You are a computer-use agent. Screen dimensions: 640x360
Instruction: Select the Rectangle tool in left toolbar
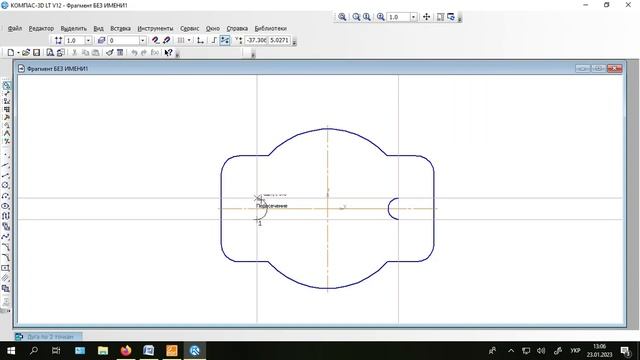(6, 268)
